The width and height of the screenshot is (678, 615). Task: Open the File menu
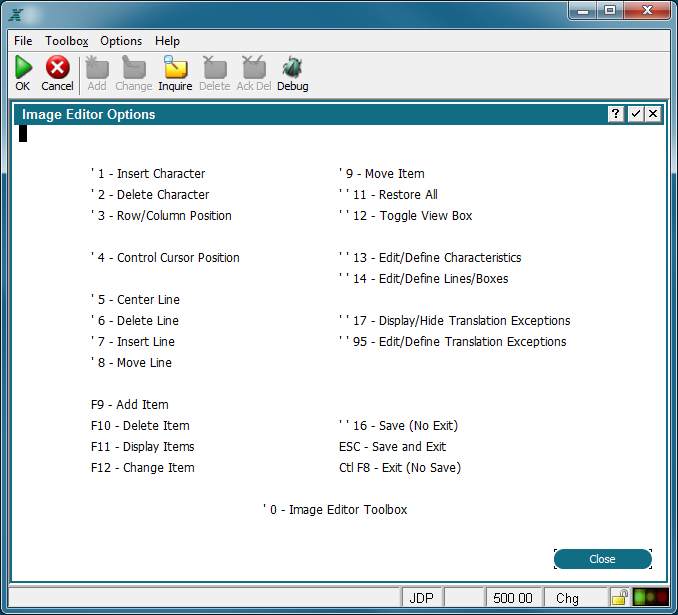coord(23,41)
